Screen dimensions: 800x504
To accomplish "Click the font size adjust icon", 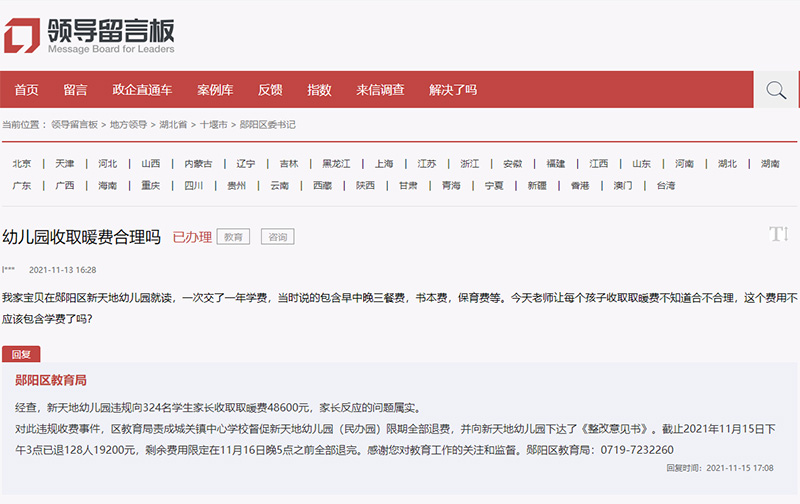I will 779,234.
